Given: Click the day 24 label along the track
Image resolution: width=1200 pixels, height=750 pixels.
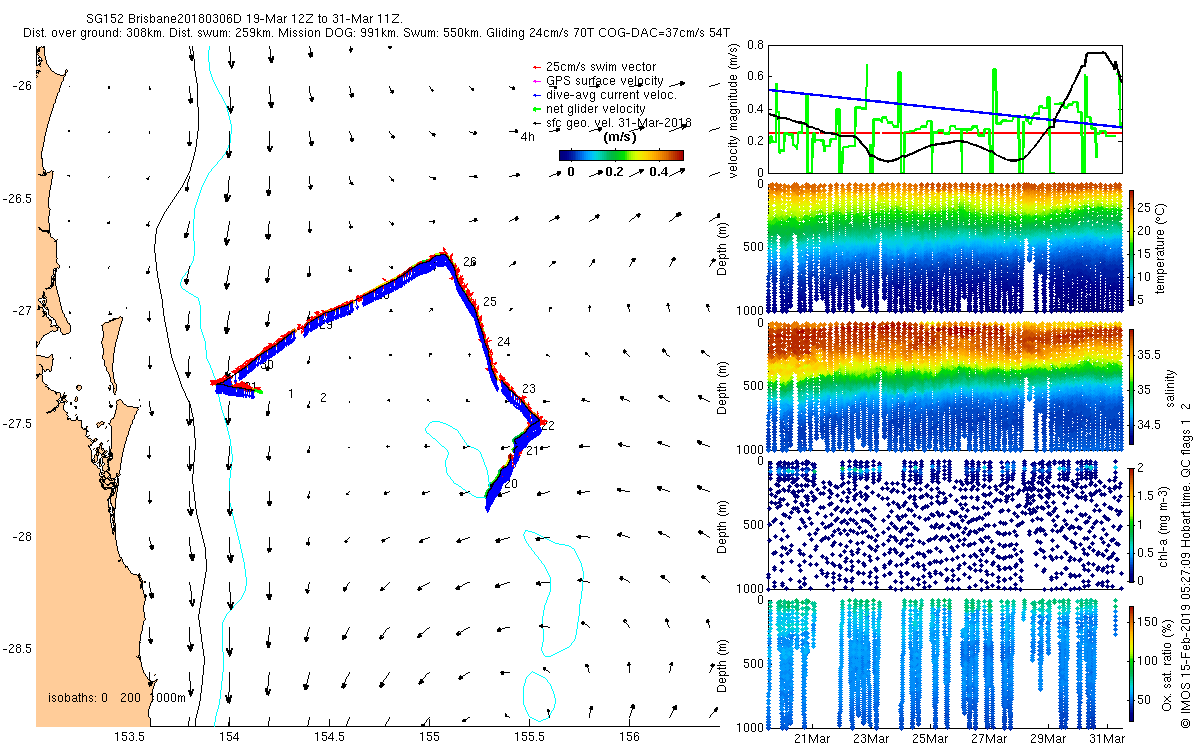Looking at the screenshot, I should coord(503,342).
